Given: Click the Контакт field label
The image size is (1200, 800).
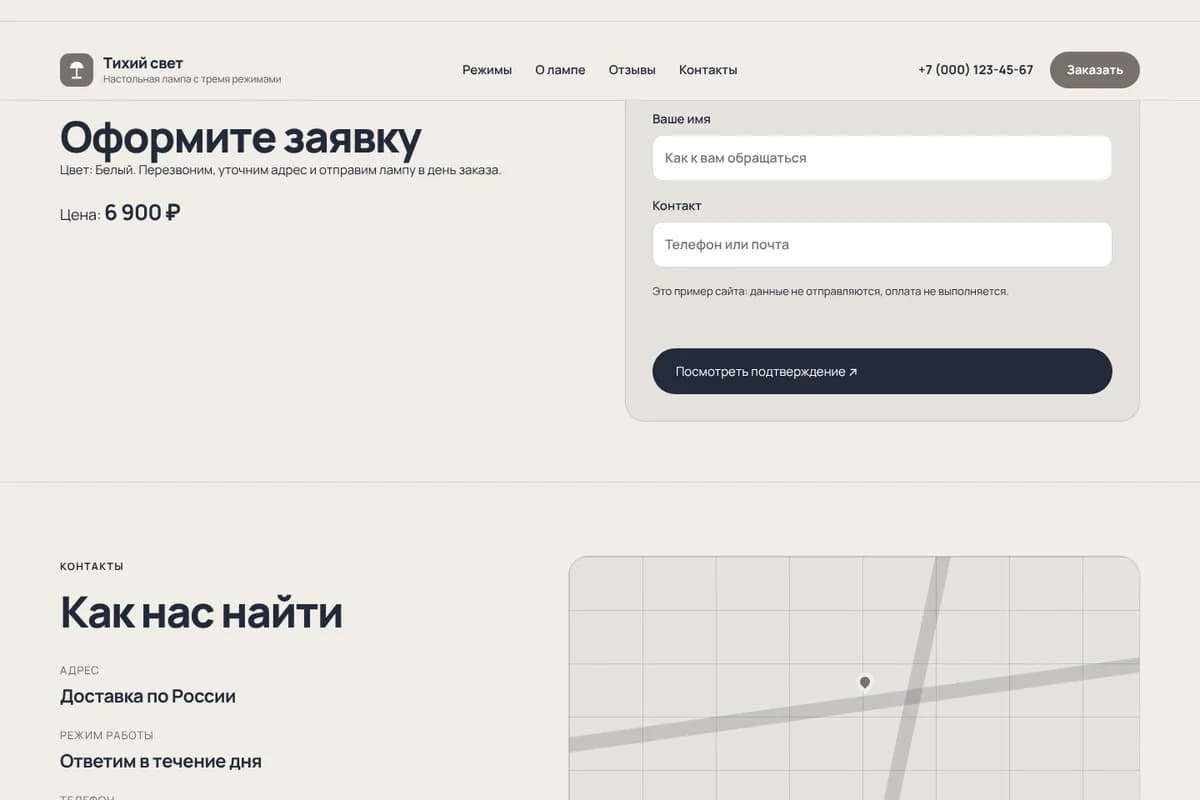Looking at the screenshot, I should (677, 205).
